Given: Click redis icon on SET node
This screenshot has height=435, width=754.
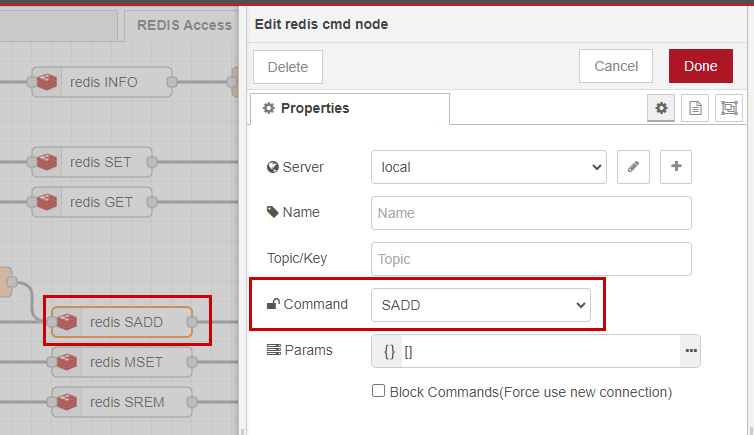Looking at the screenshot, I should point(47,162).
